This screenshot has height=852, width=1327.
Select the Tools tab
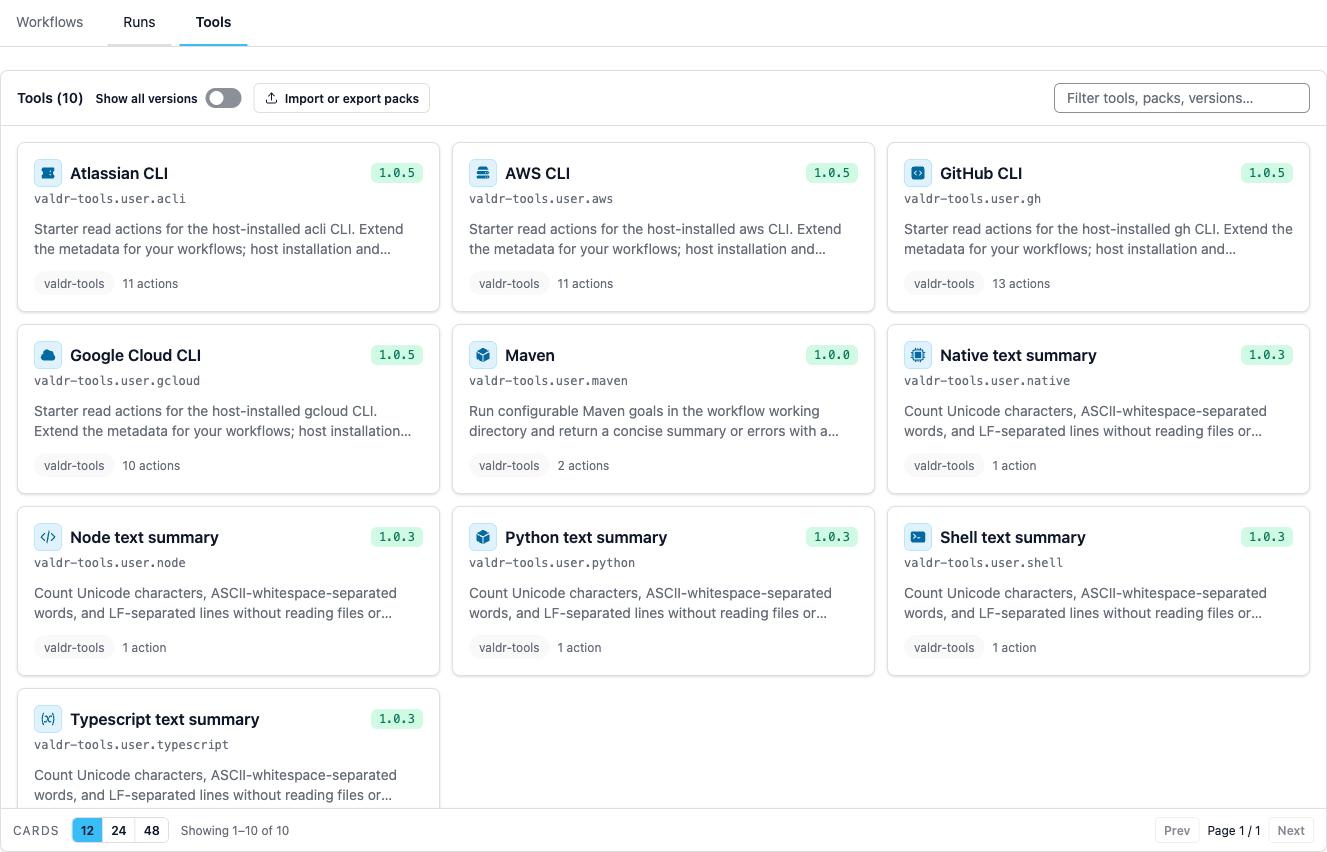(x=214, y=22)
